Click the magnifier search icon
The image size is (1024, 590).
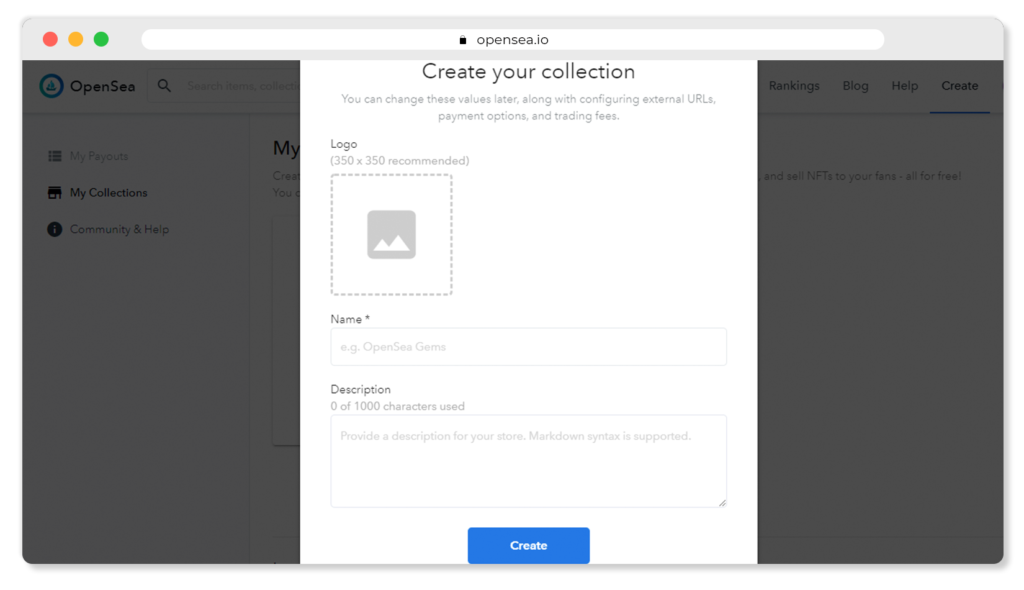click(165, 86)
